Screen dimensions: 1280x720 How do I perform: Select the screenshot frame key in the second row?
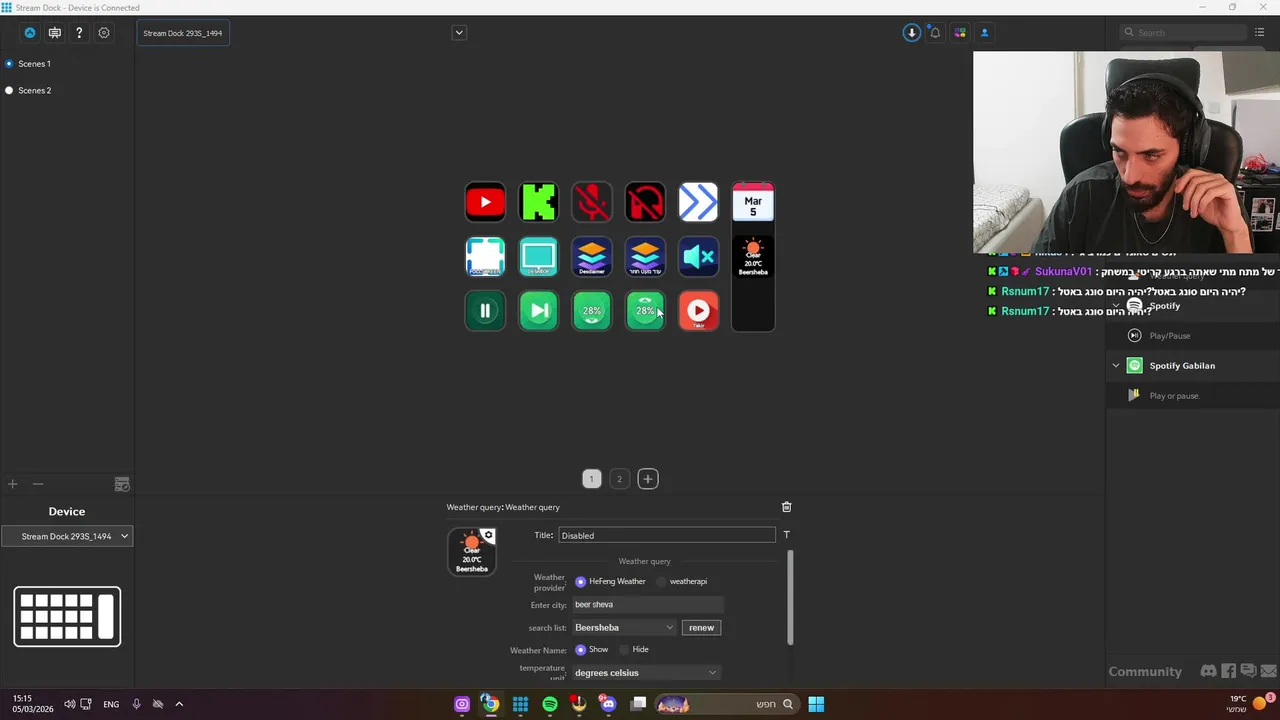485,256
